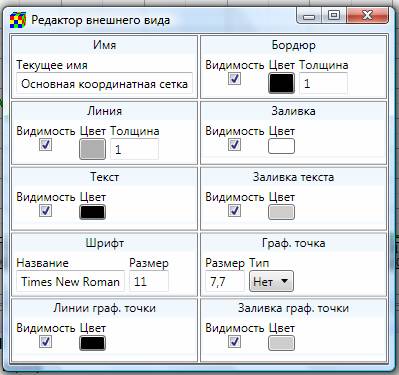Click the Граф. точка section header
Viewport: 399px width, 375px height.
tap(293, 243)
